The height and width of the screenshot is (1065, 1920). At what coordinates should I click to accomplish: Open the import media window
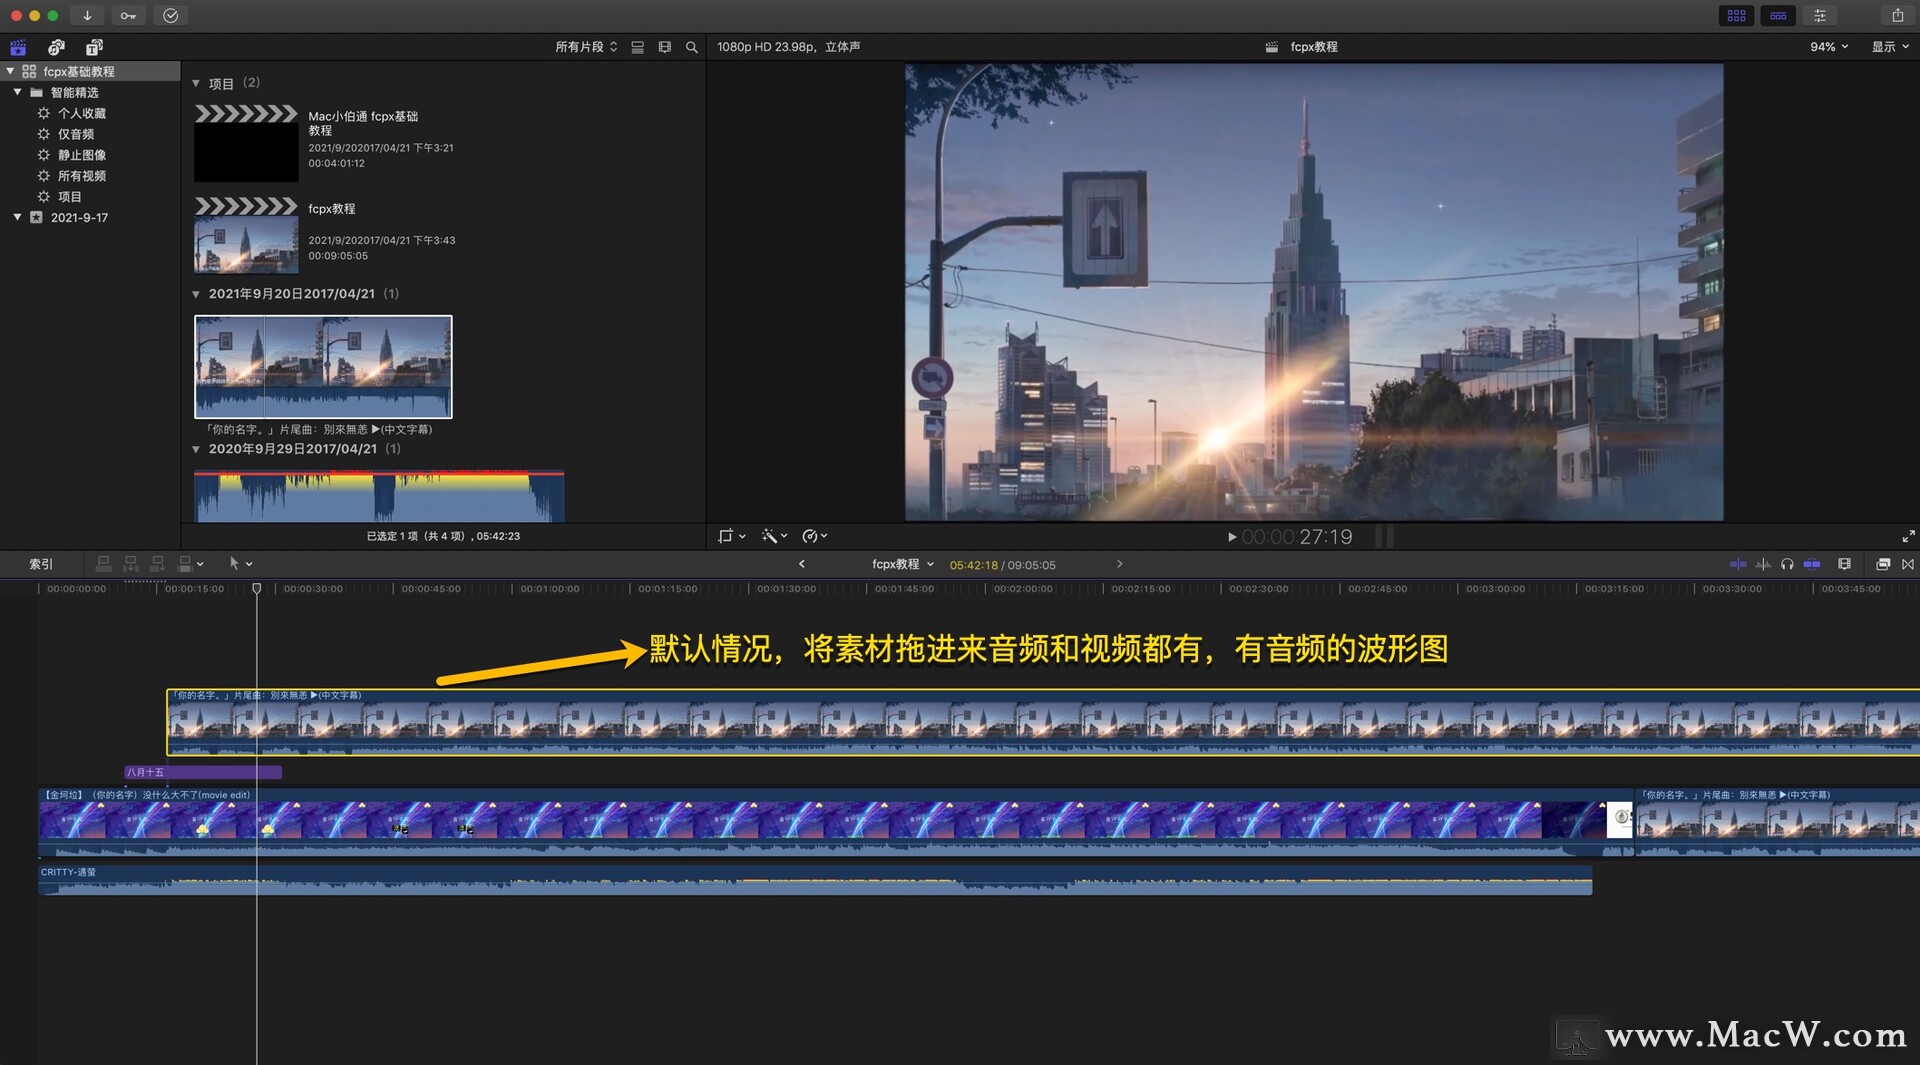87,15
